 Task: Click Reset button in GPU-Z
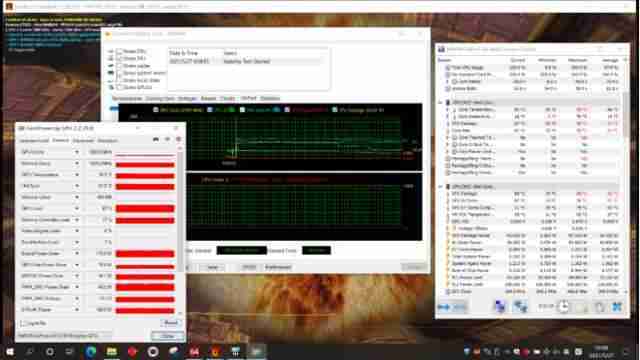point(171,323)
